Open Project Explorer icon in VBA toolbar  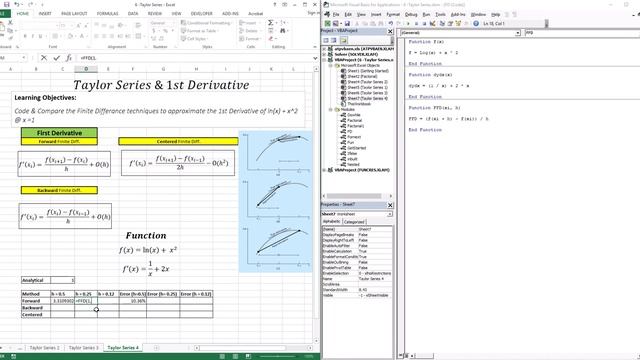tap(442, 24)
